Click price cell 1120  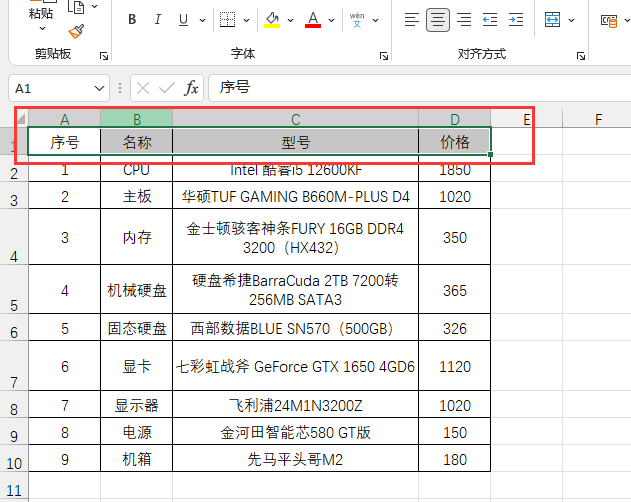[454, 366]
